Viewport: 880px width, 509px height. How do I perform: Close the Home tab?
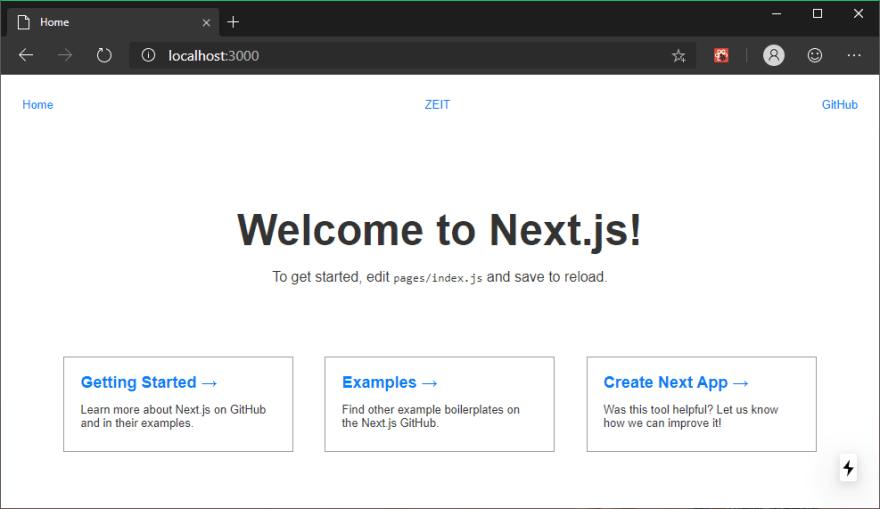point(206,22)
